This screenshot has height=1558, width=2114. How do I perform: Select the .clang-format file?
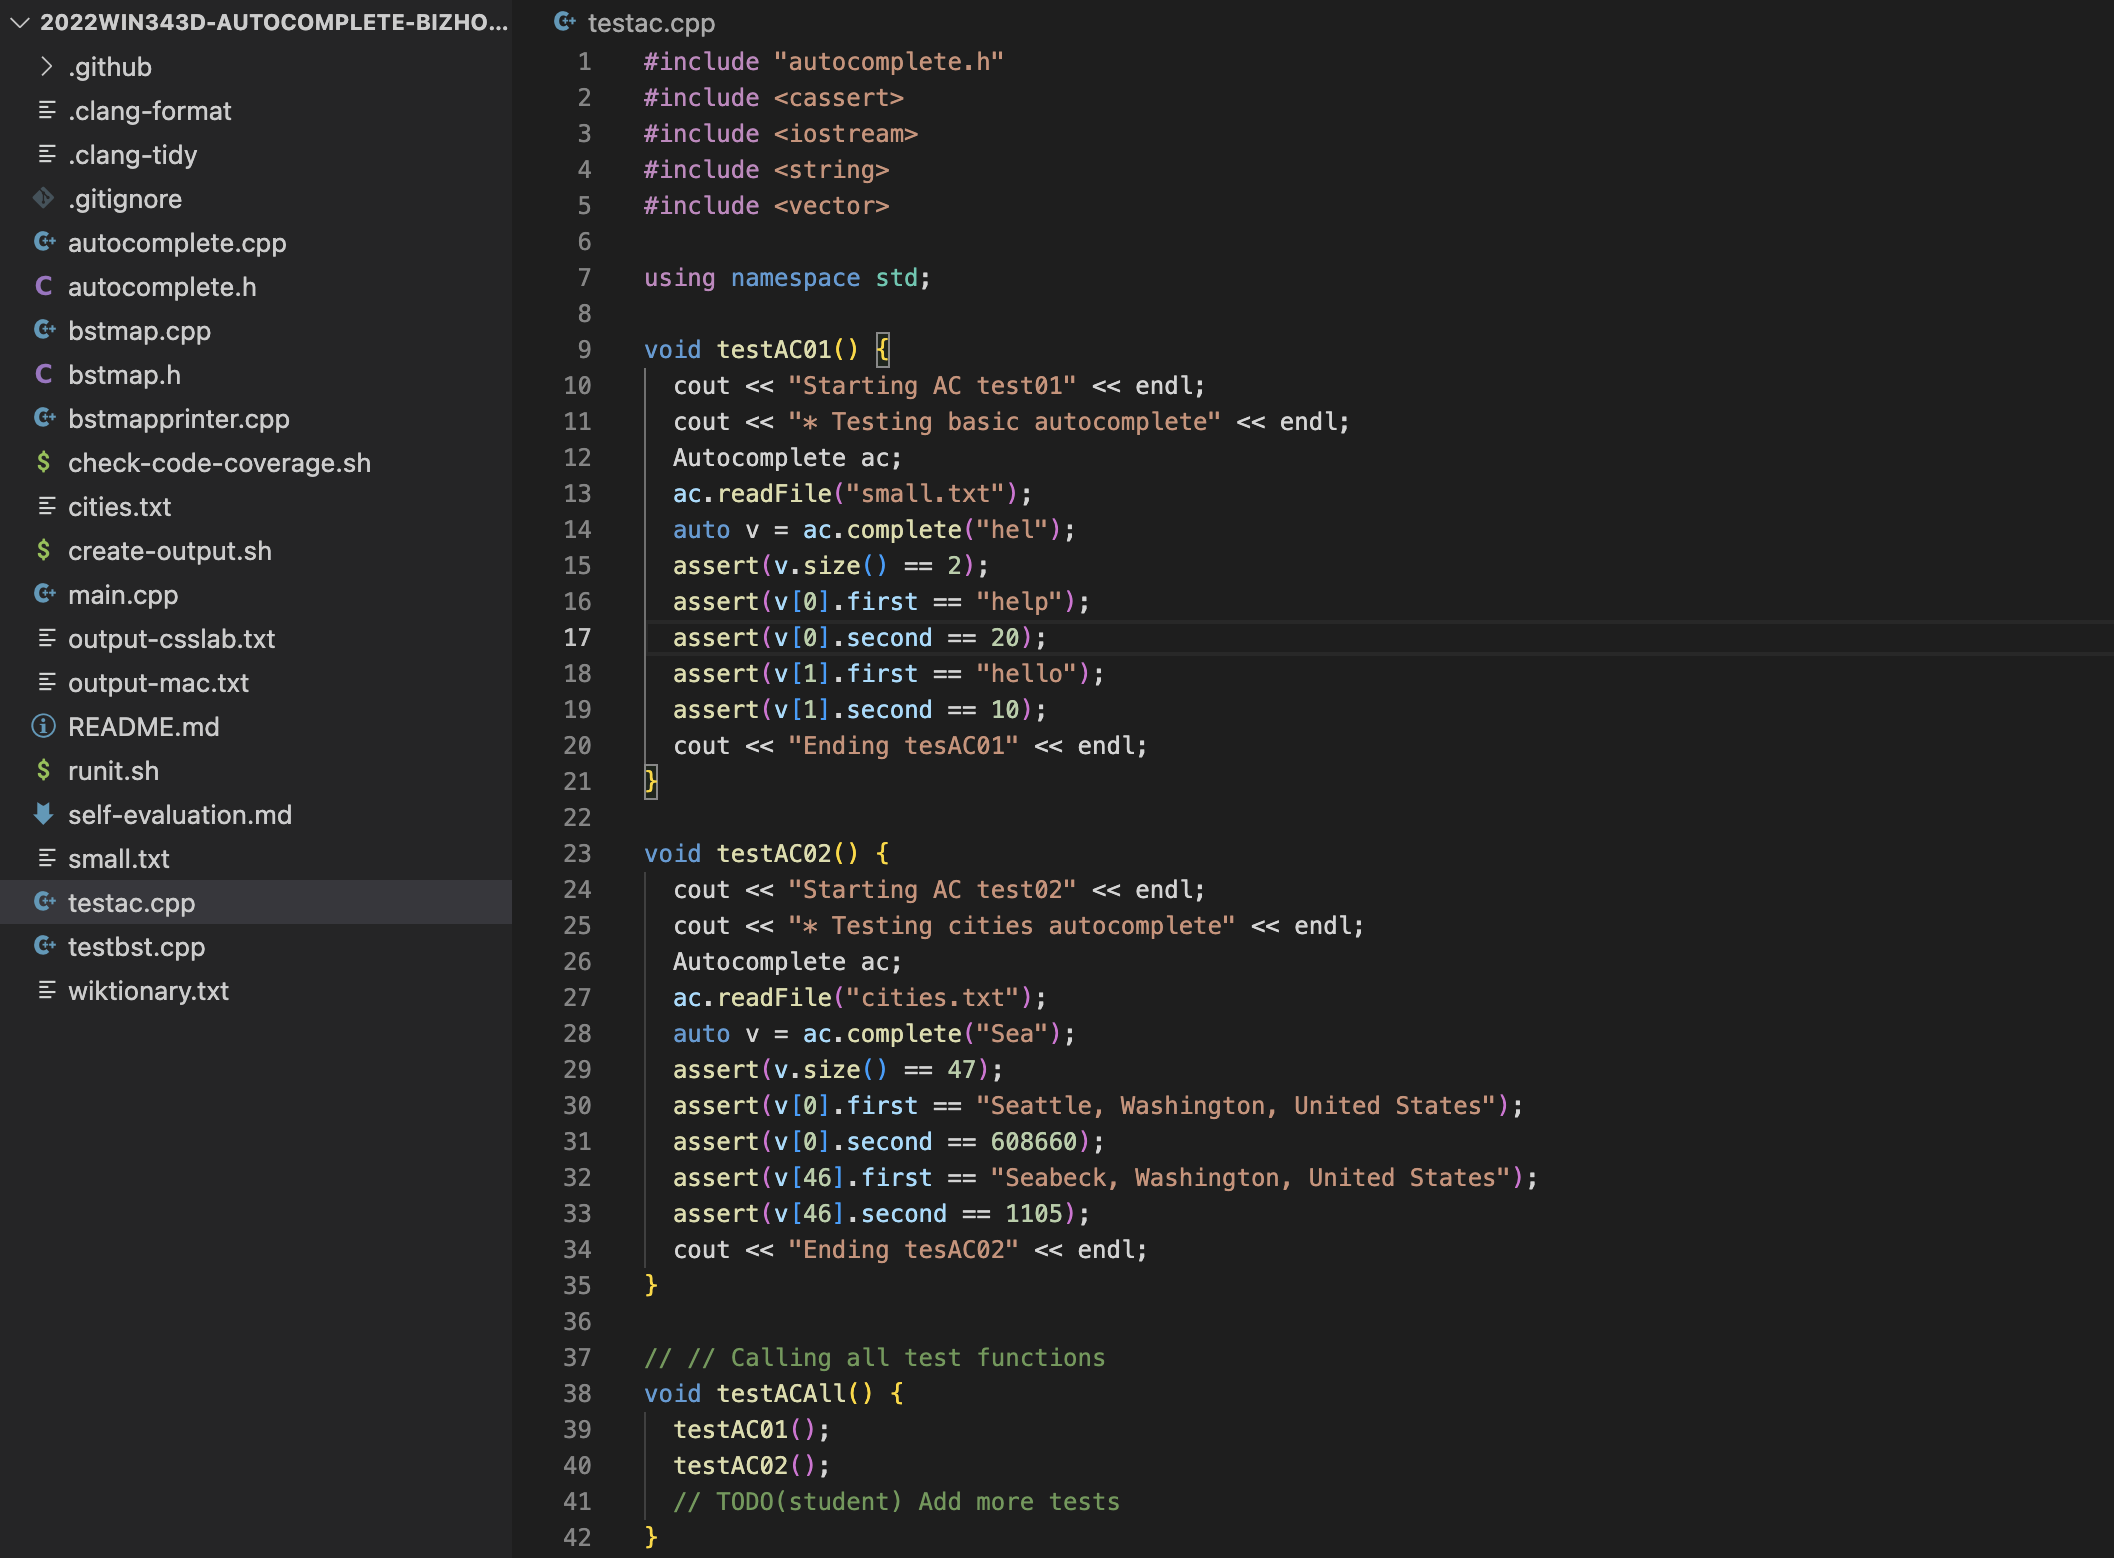150,110
